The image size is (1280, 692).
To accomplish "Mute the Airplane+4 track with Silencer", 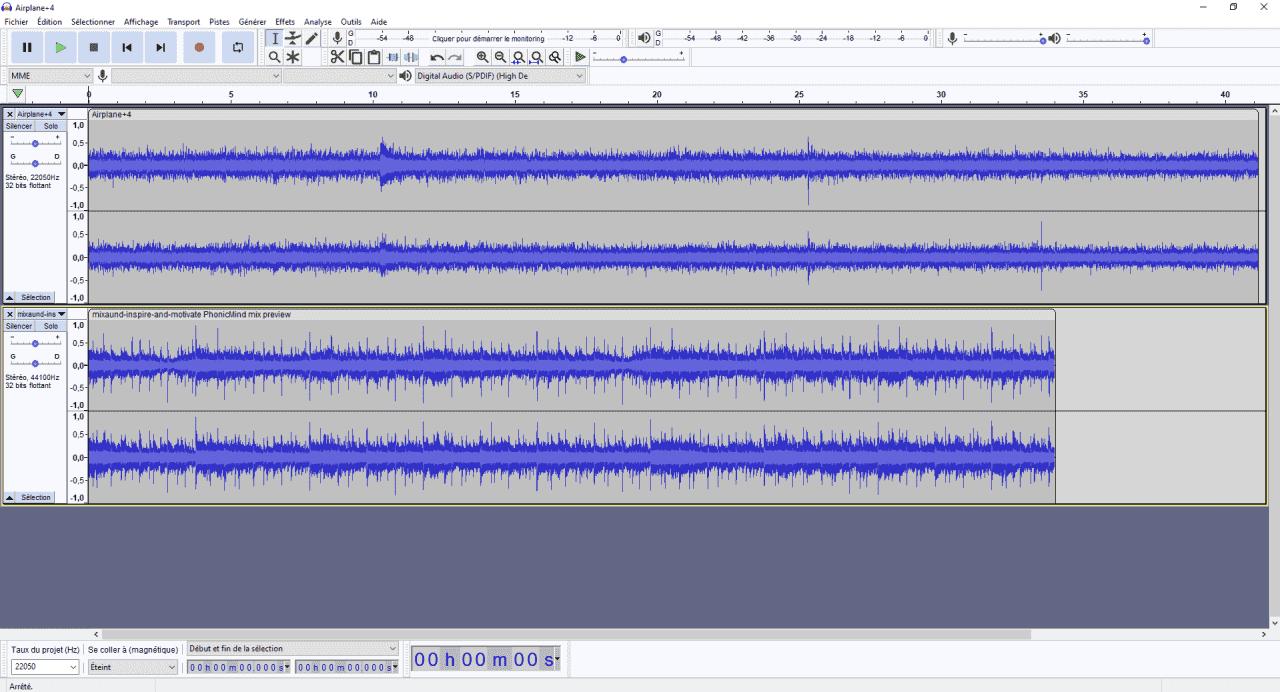I will 18,126.
